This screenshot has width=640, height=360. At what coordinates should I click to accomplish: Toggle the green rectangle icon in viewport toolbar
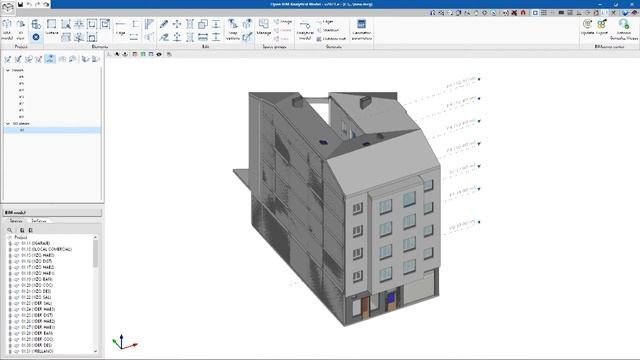tap(142, 54)
